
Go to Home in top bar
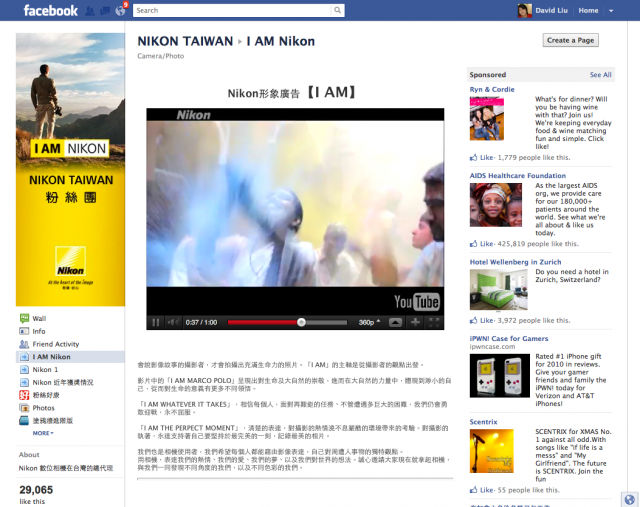coord(588,11)
